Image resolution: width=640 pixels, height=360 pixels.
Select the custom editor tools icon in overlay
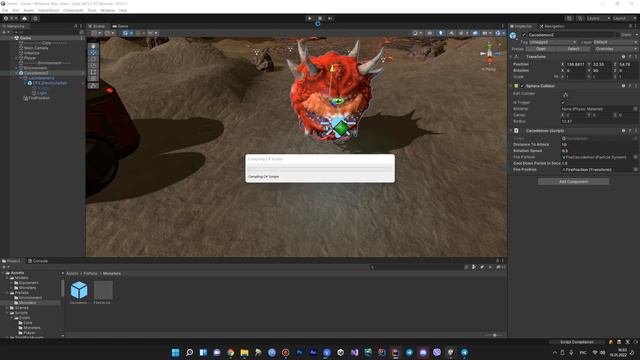(93, 86)
